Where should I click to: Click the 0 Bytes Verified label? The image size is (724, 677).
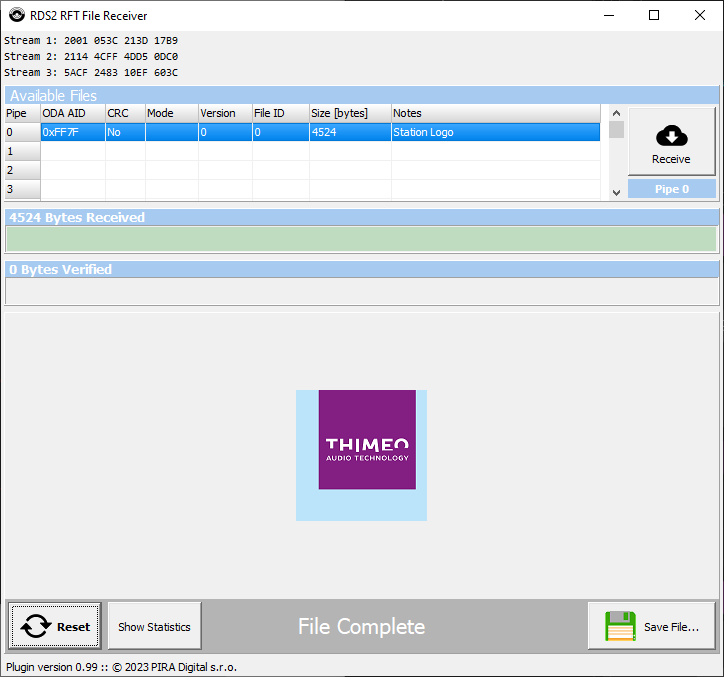click(x=60, y=269)
